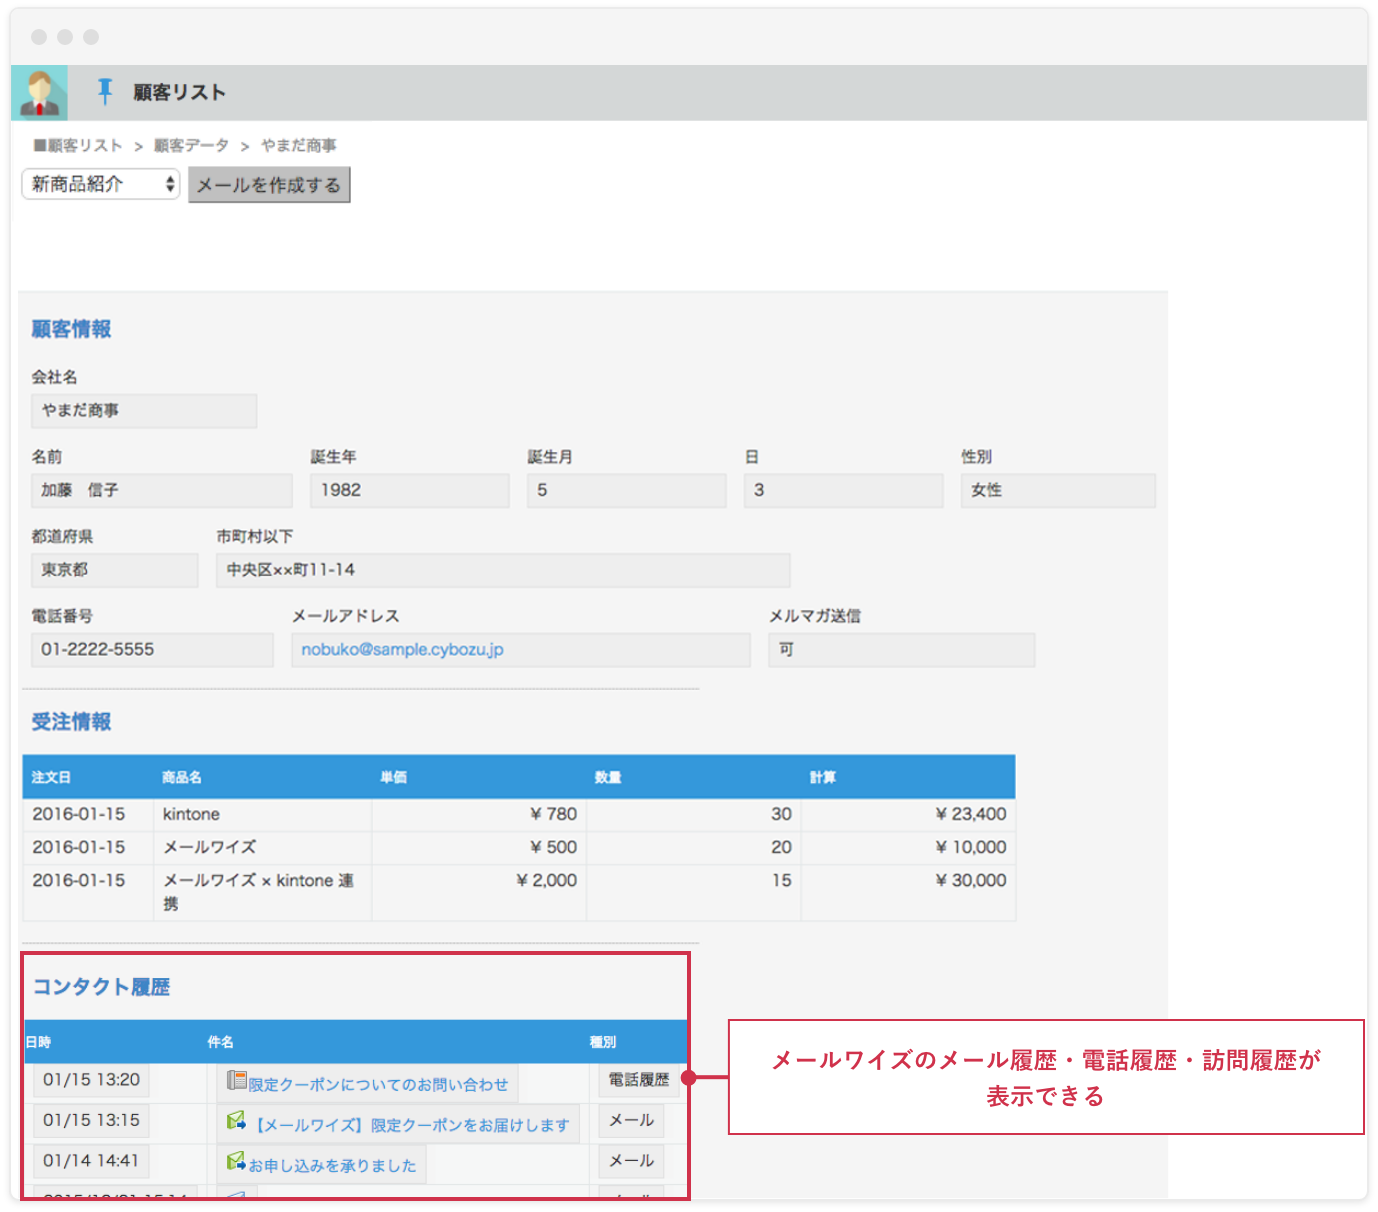
Task: Click the quantity cell showing 20
Action: 694,848
